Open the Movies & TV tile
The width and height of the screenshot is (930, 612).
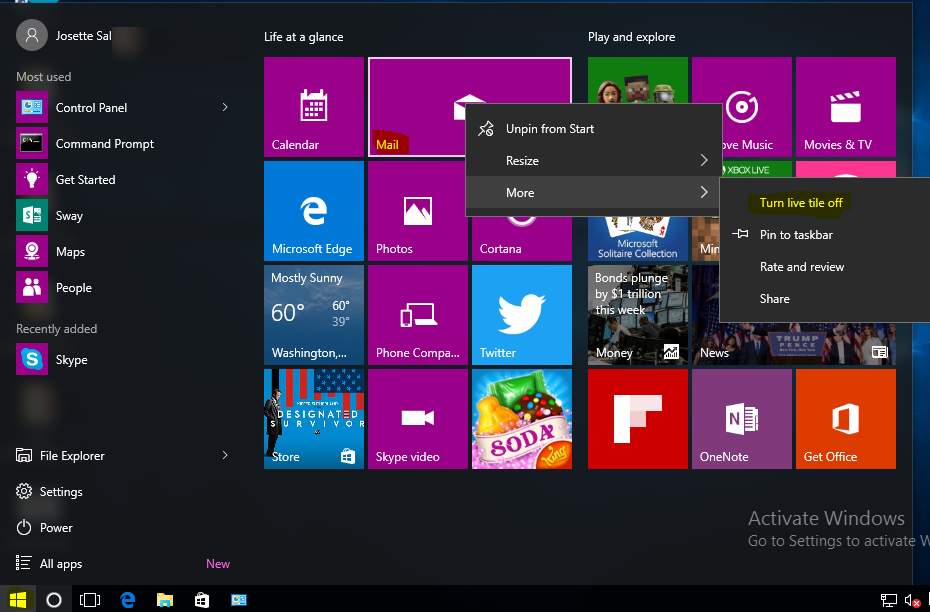pyautogui.click(x=846, y=107)
